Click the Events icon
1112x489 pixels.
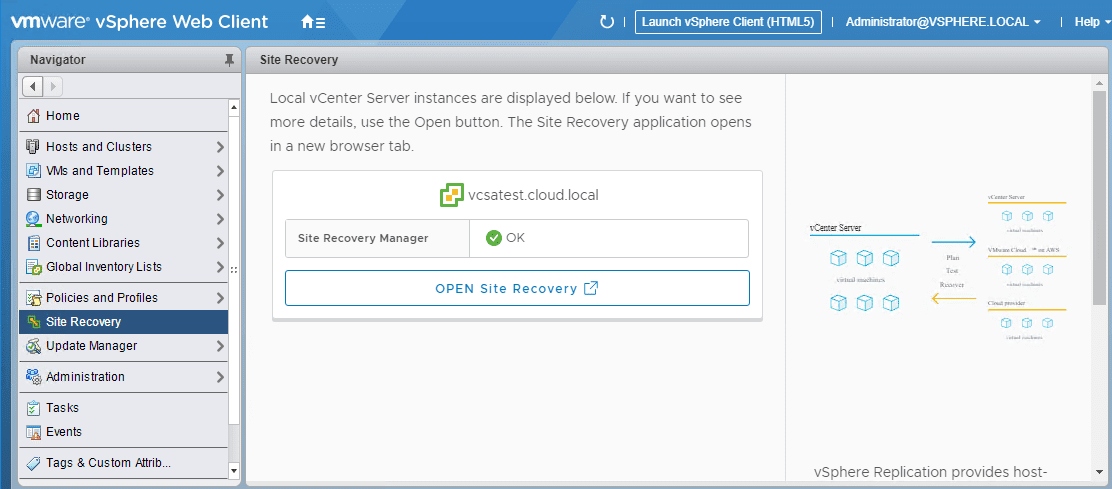[x=33, y=432]
